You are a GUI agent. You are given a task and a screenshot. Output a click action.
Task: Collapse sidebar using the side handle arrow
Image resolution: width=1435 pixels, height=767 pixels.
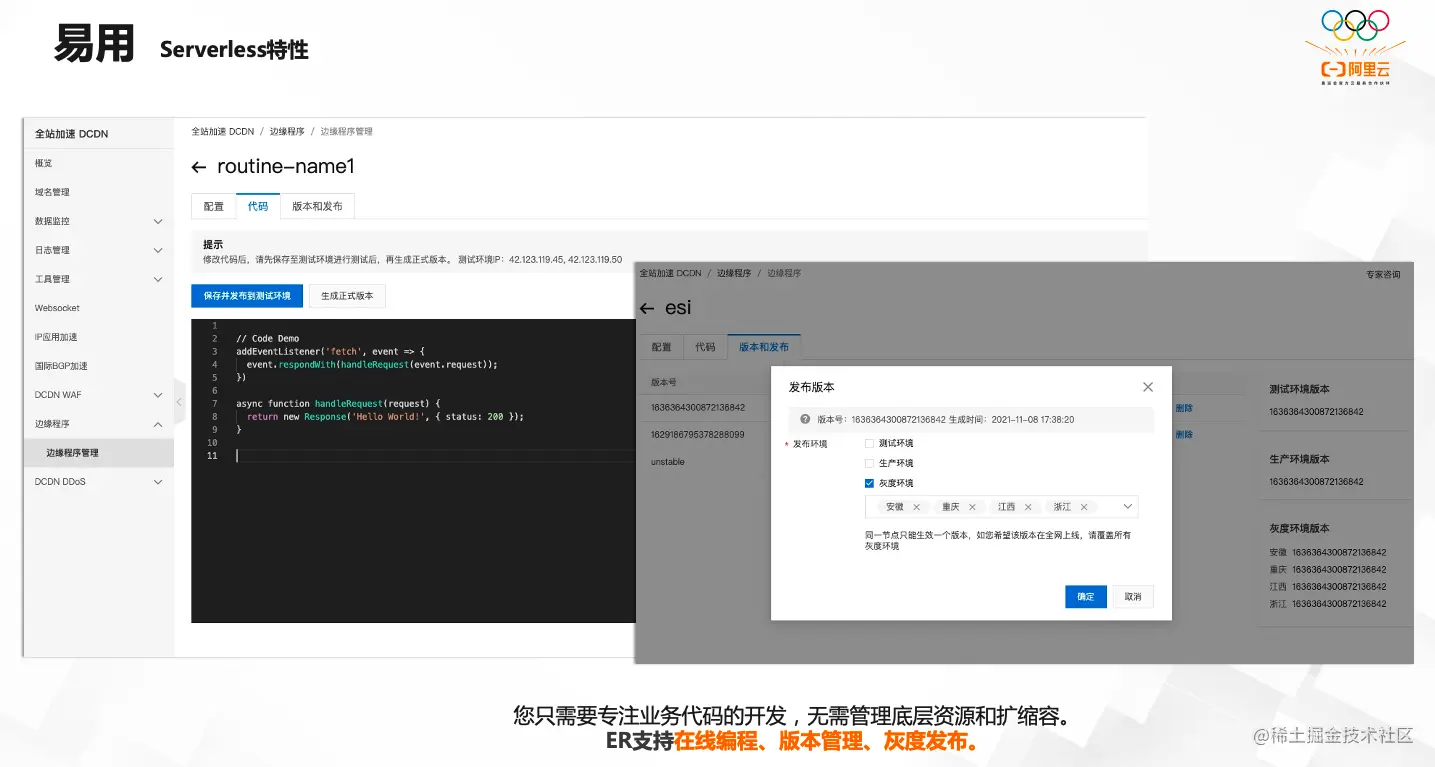[180, 402]
